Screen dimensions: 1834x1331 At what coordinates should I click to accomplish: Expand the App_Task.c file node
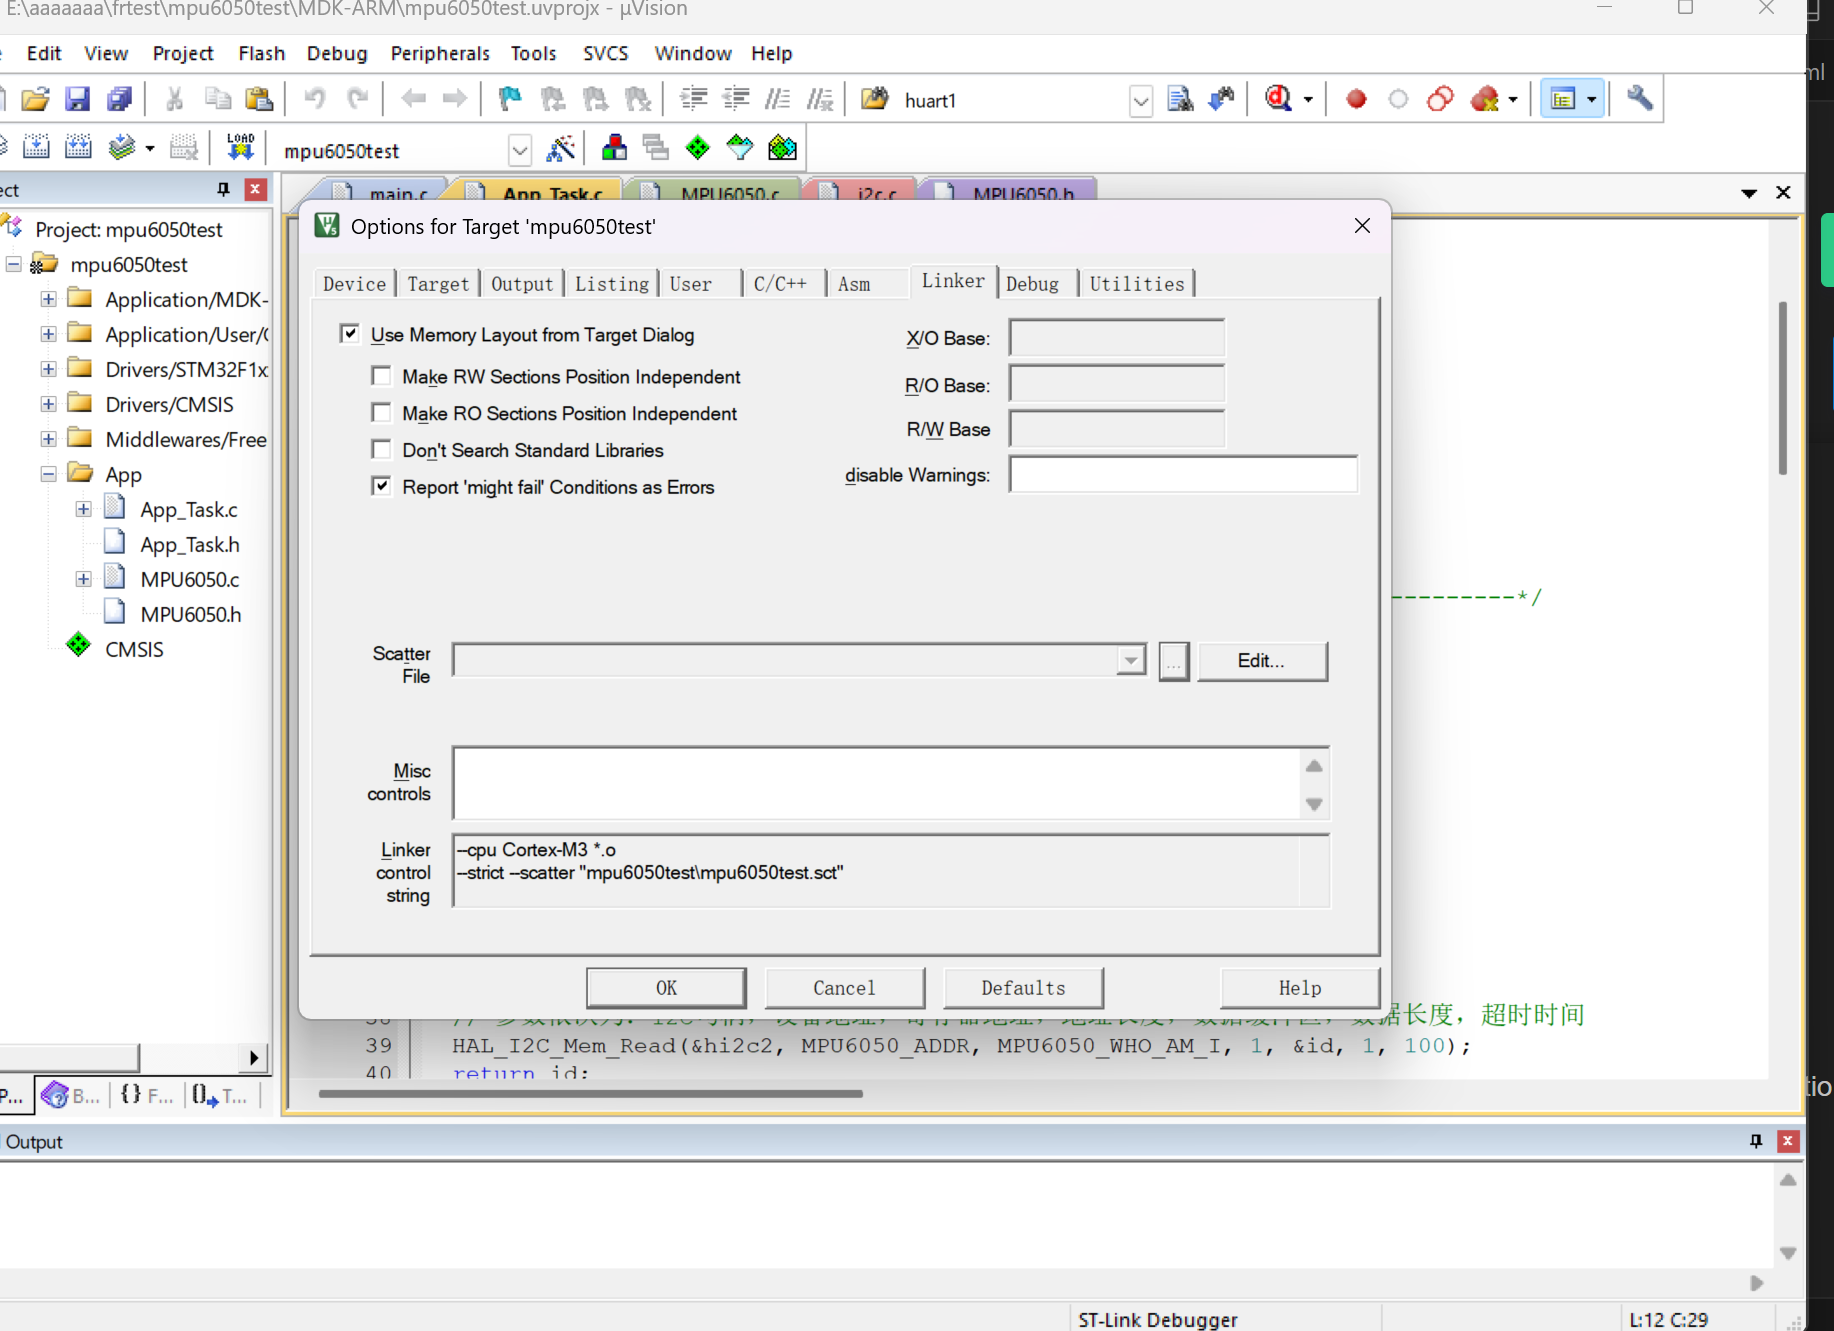[x=84, y=509]
